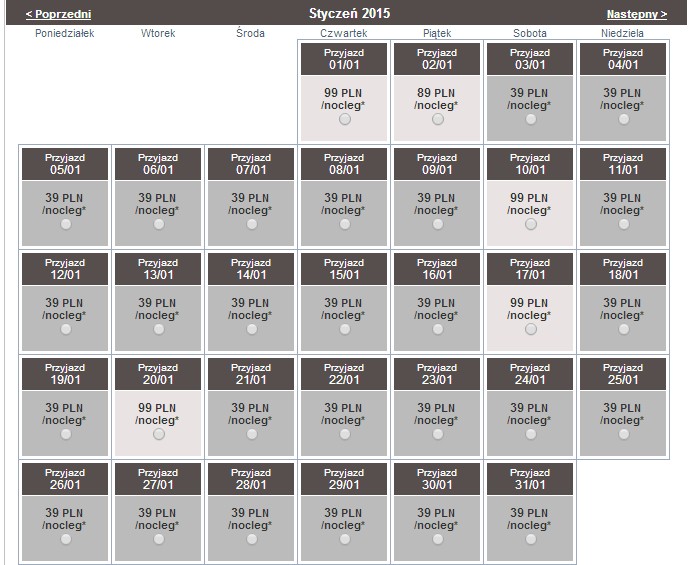Image resolution: width=695 pixels, height=565 pixels.
Task: Select arrival radio for 19/01
Action: (66, 434)
